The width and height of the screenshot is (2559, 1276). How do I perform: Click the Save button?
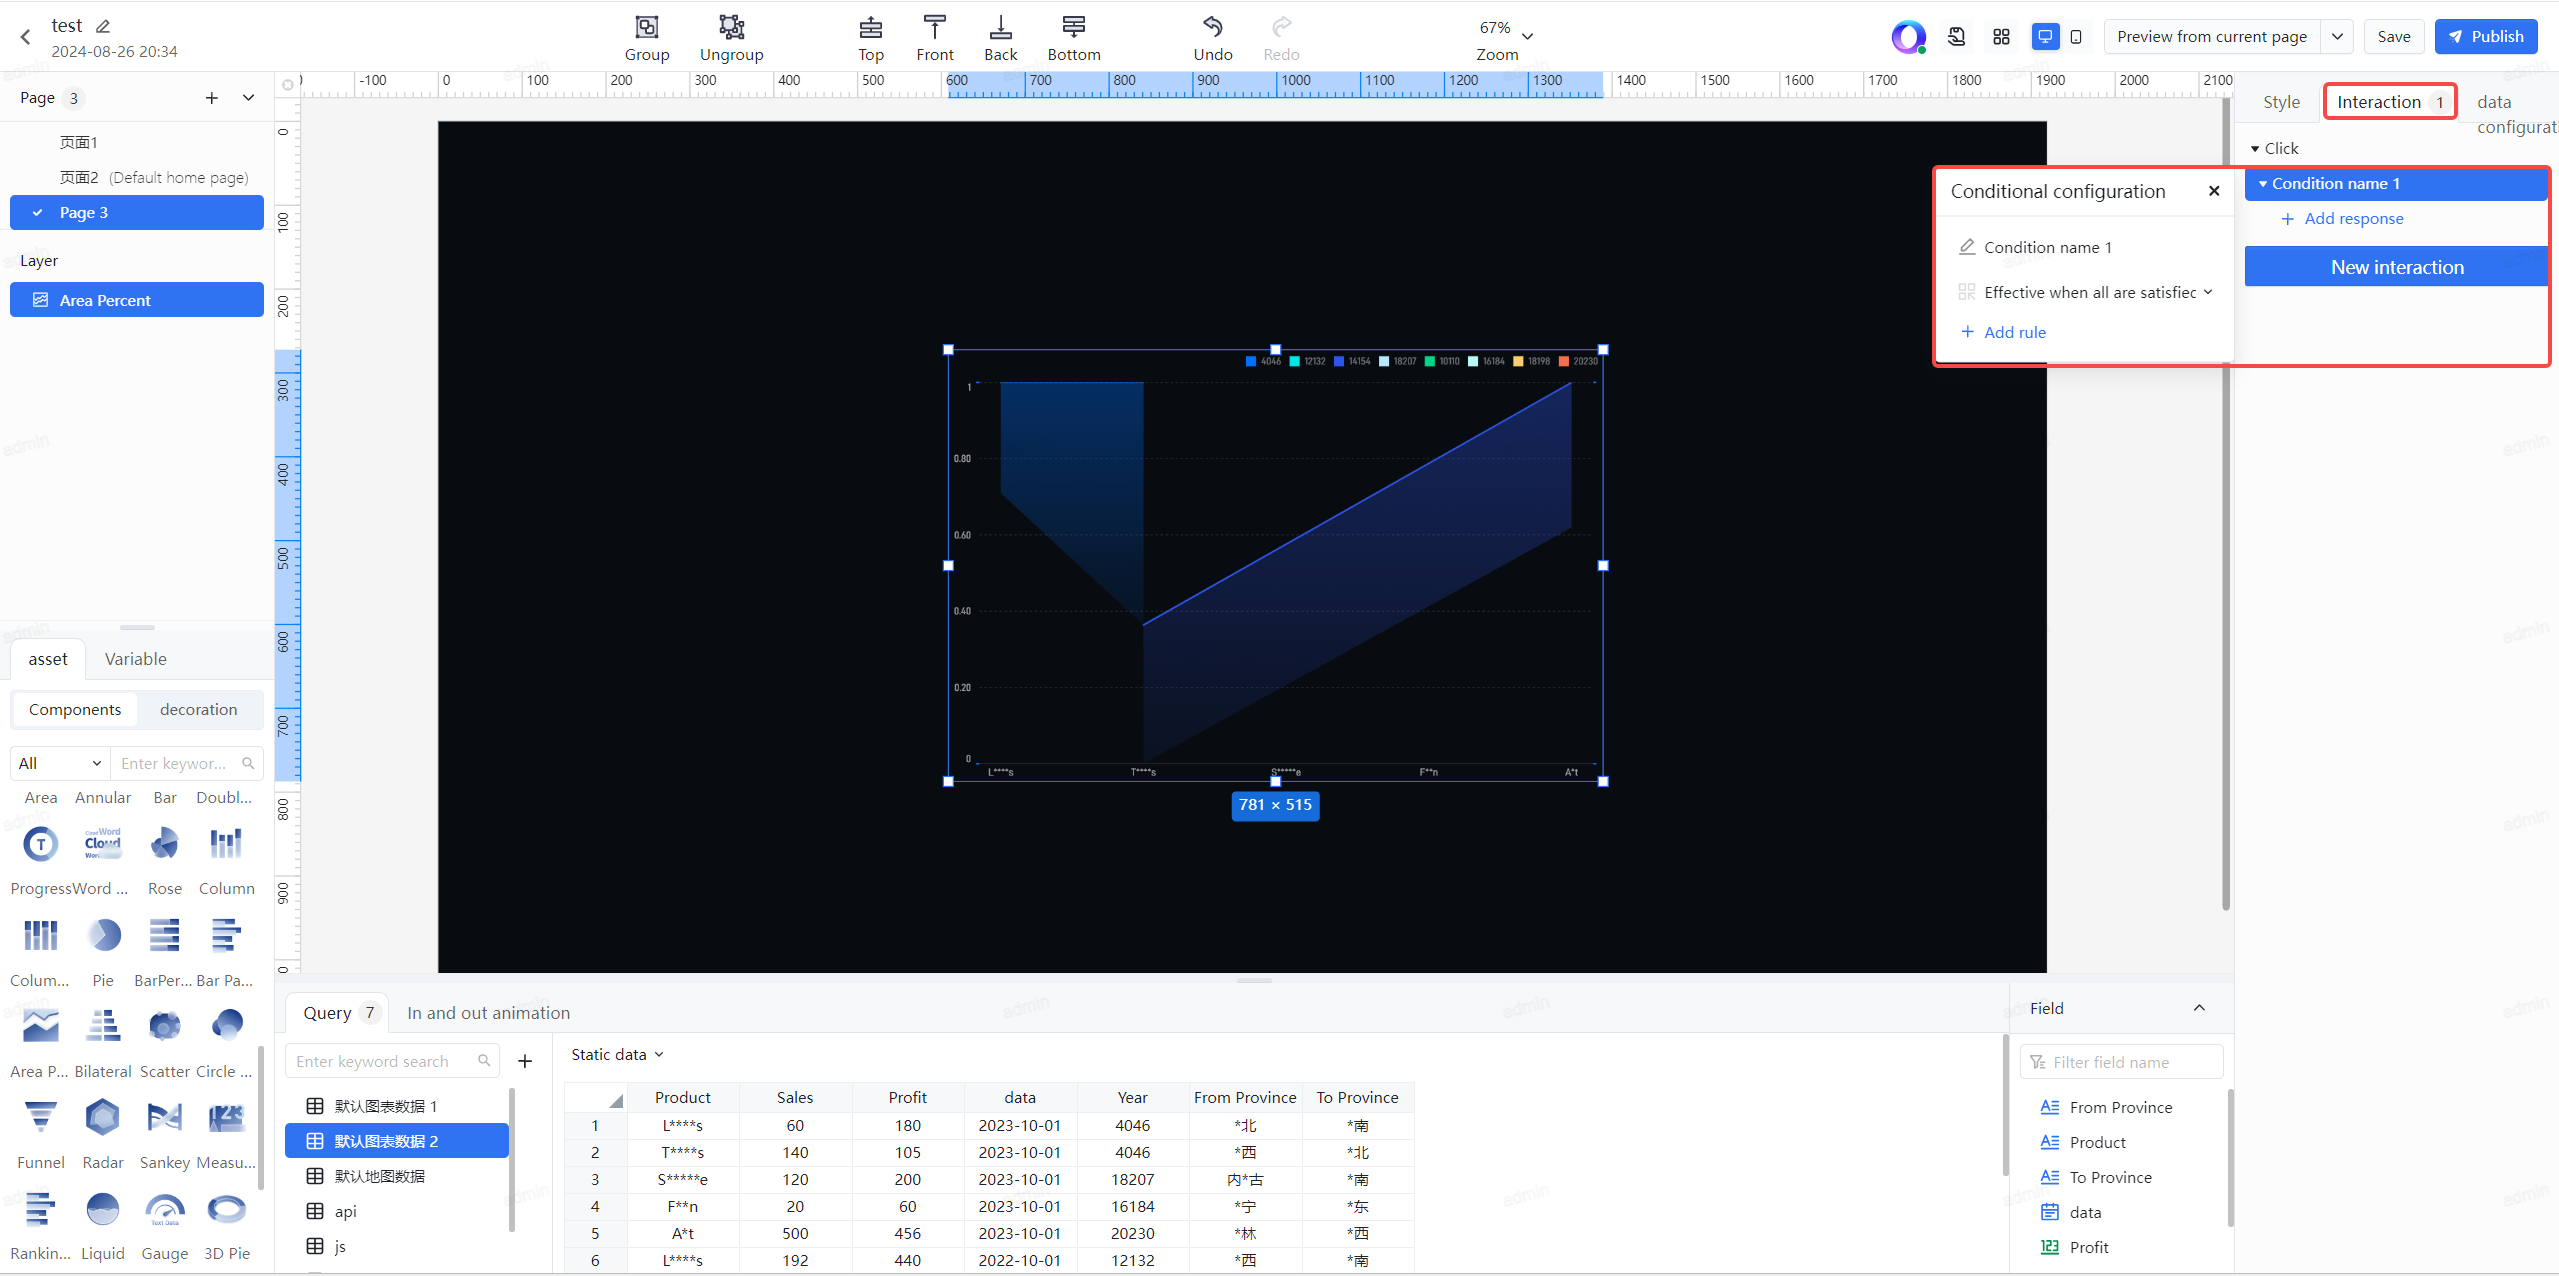[2393, 37]
